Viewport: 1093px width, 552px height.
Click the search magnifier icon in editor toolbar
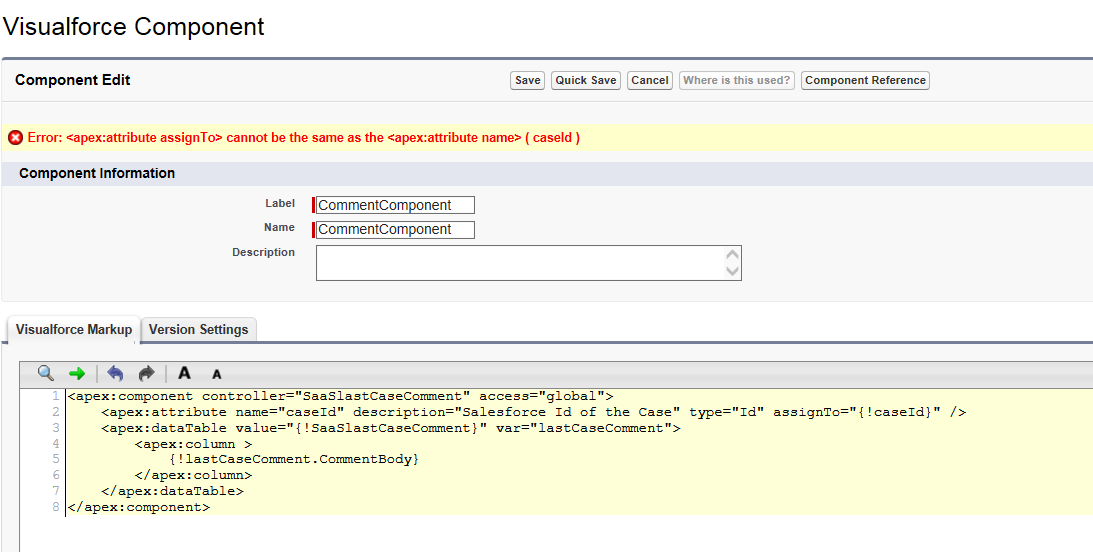click(45, 373)
